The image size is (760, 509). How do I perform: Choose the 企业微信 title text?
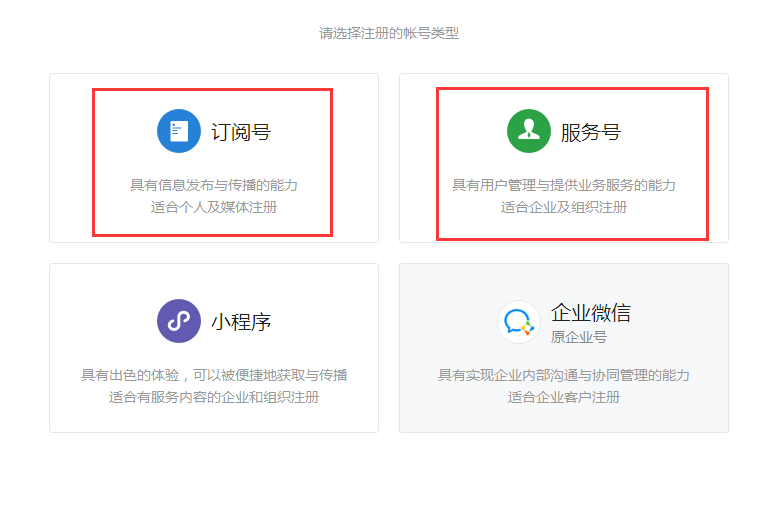[590, 313]
